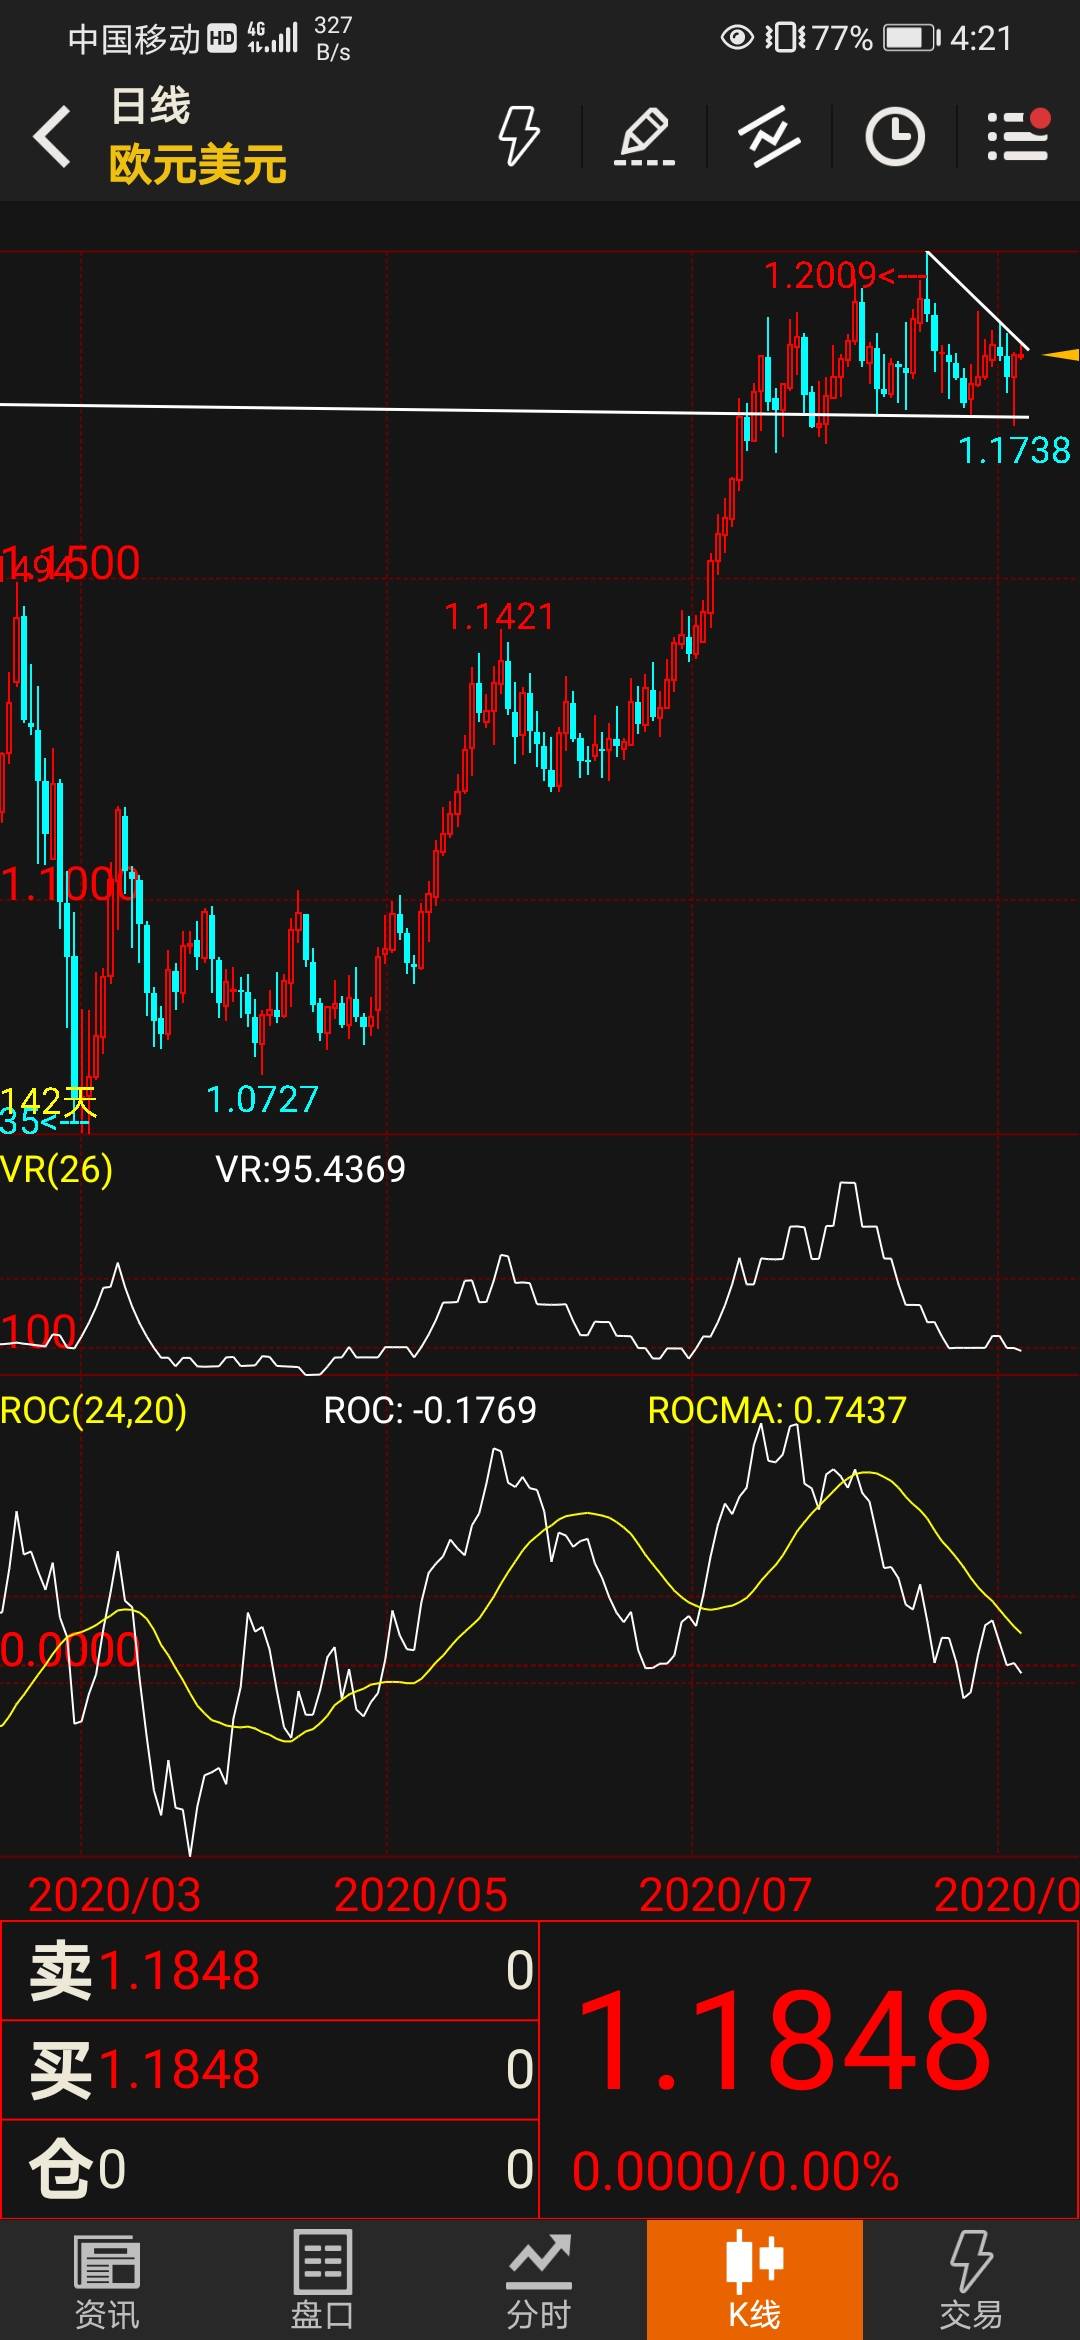This screenshot has height=2340, width=1080.
Task: Open the list menu with red dot
Action: coord(1018,136)
